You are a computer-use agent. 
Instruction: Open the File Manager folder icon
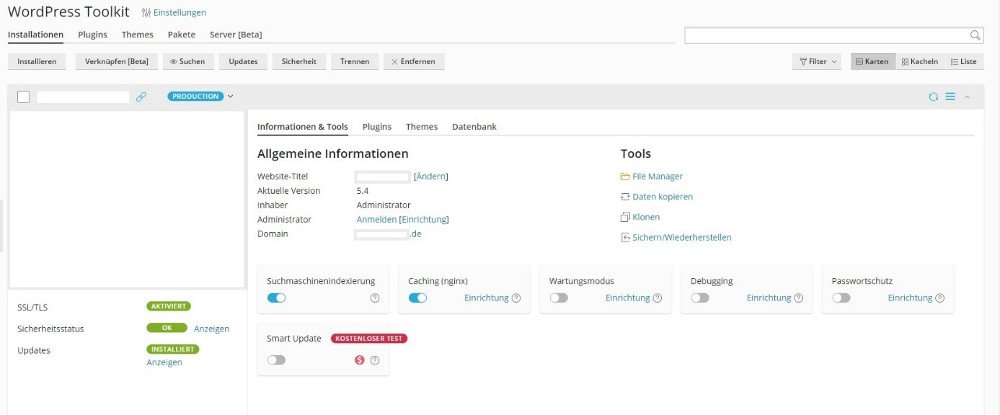(x=625, y=177)
